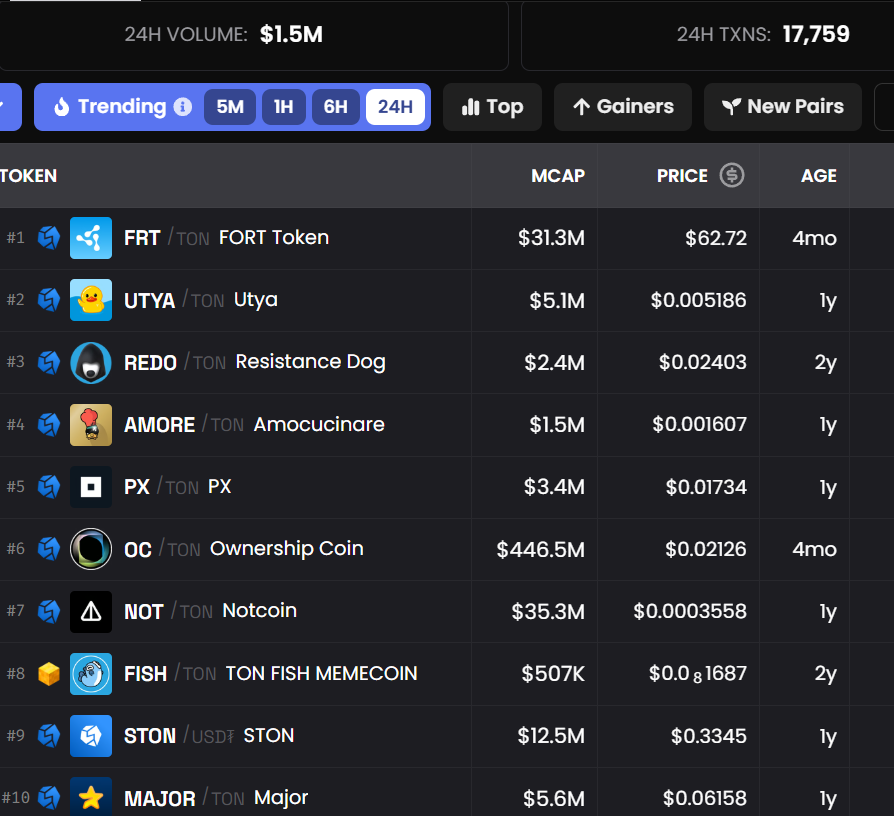
Task: Select the 5M trending timeframe
Action: pos(230,107)
